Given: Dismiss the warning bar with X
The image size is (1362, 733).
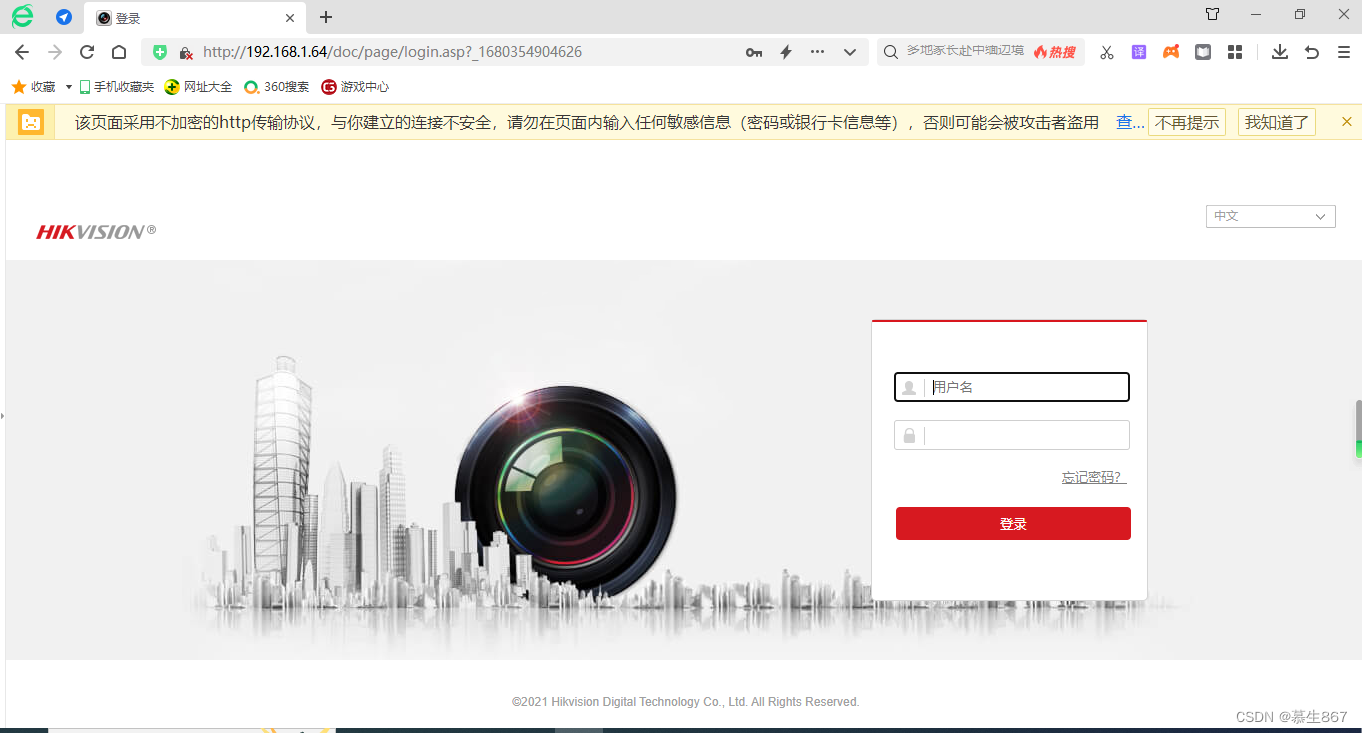Looking at the screenshot, I should click(1347, 122).
